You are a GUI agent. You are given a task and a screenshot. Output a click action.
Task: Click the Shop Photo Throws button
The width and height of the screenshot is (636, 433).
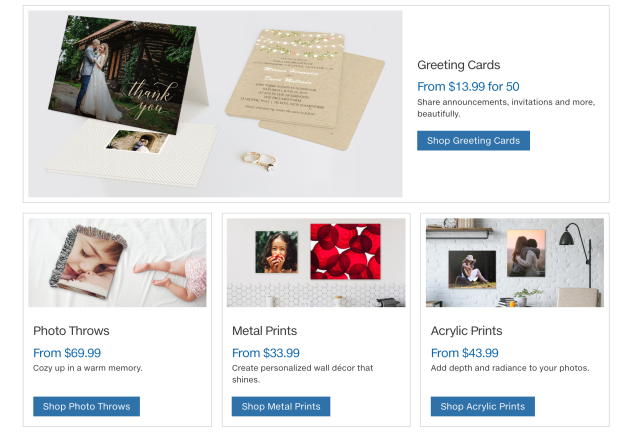(x=86, y=406)
